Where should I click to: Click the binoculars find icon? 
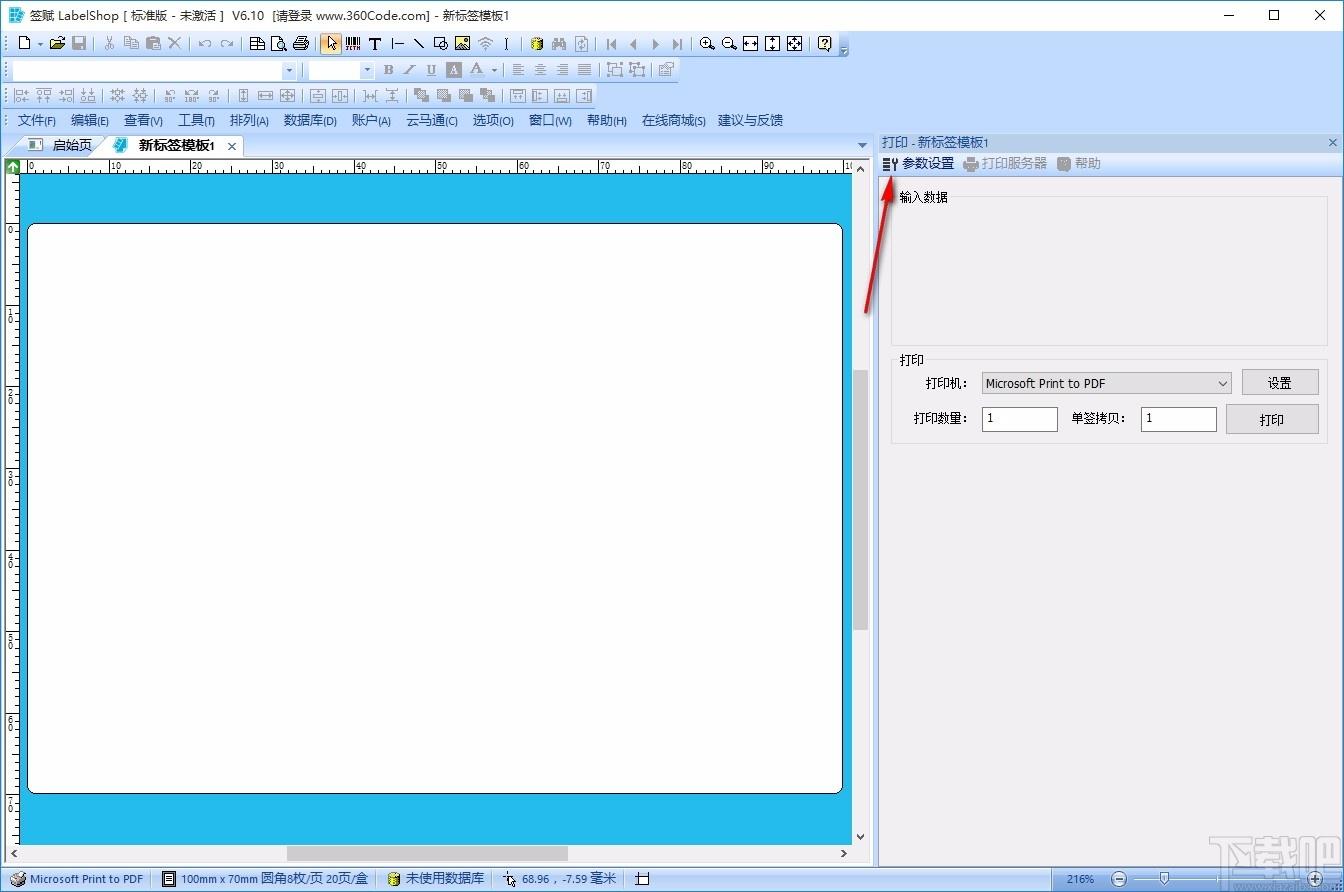click(x=559, y=43)
